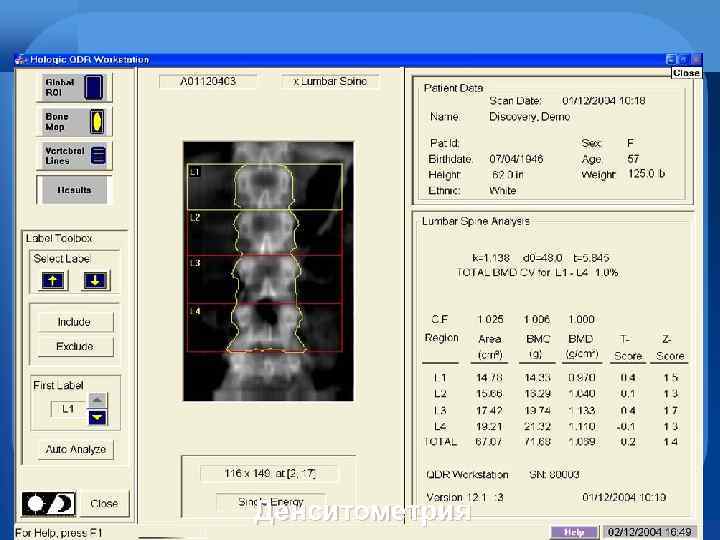This screenshot has height=540, width=720.
Task: Move label selection up with arrow
Action: (52, 281)
